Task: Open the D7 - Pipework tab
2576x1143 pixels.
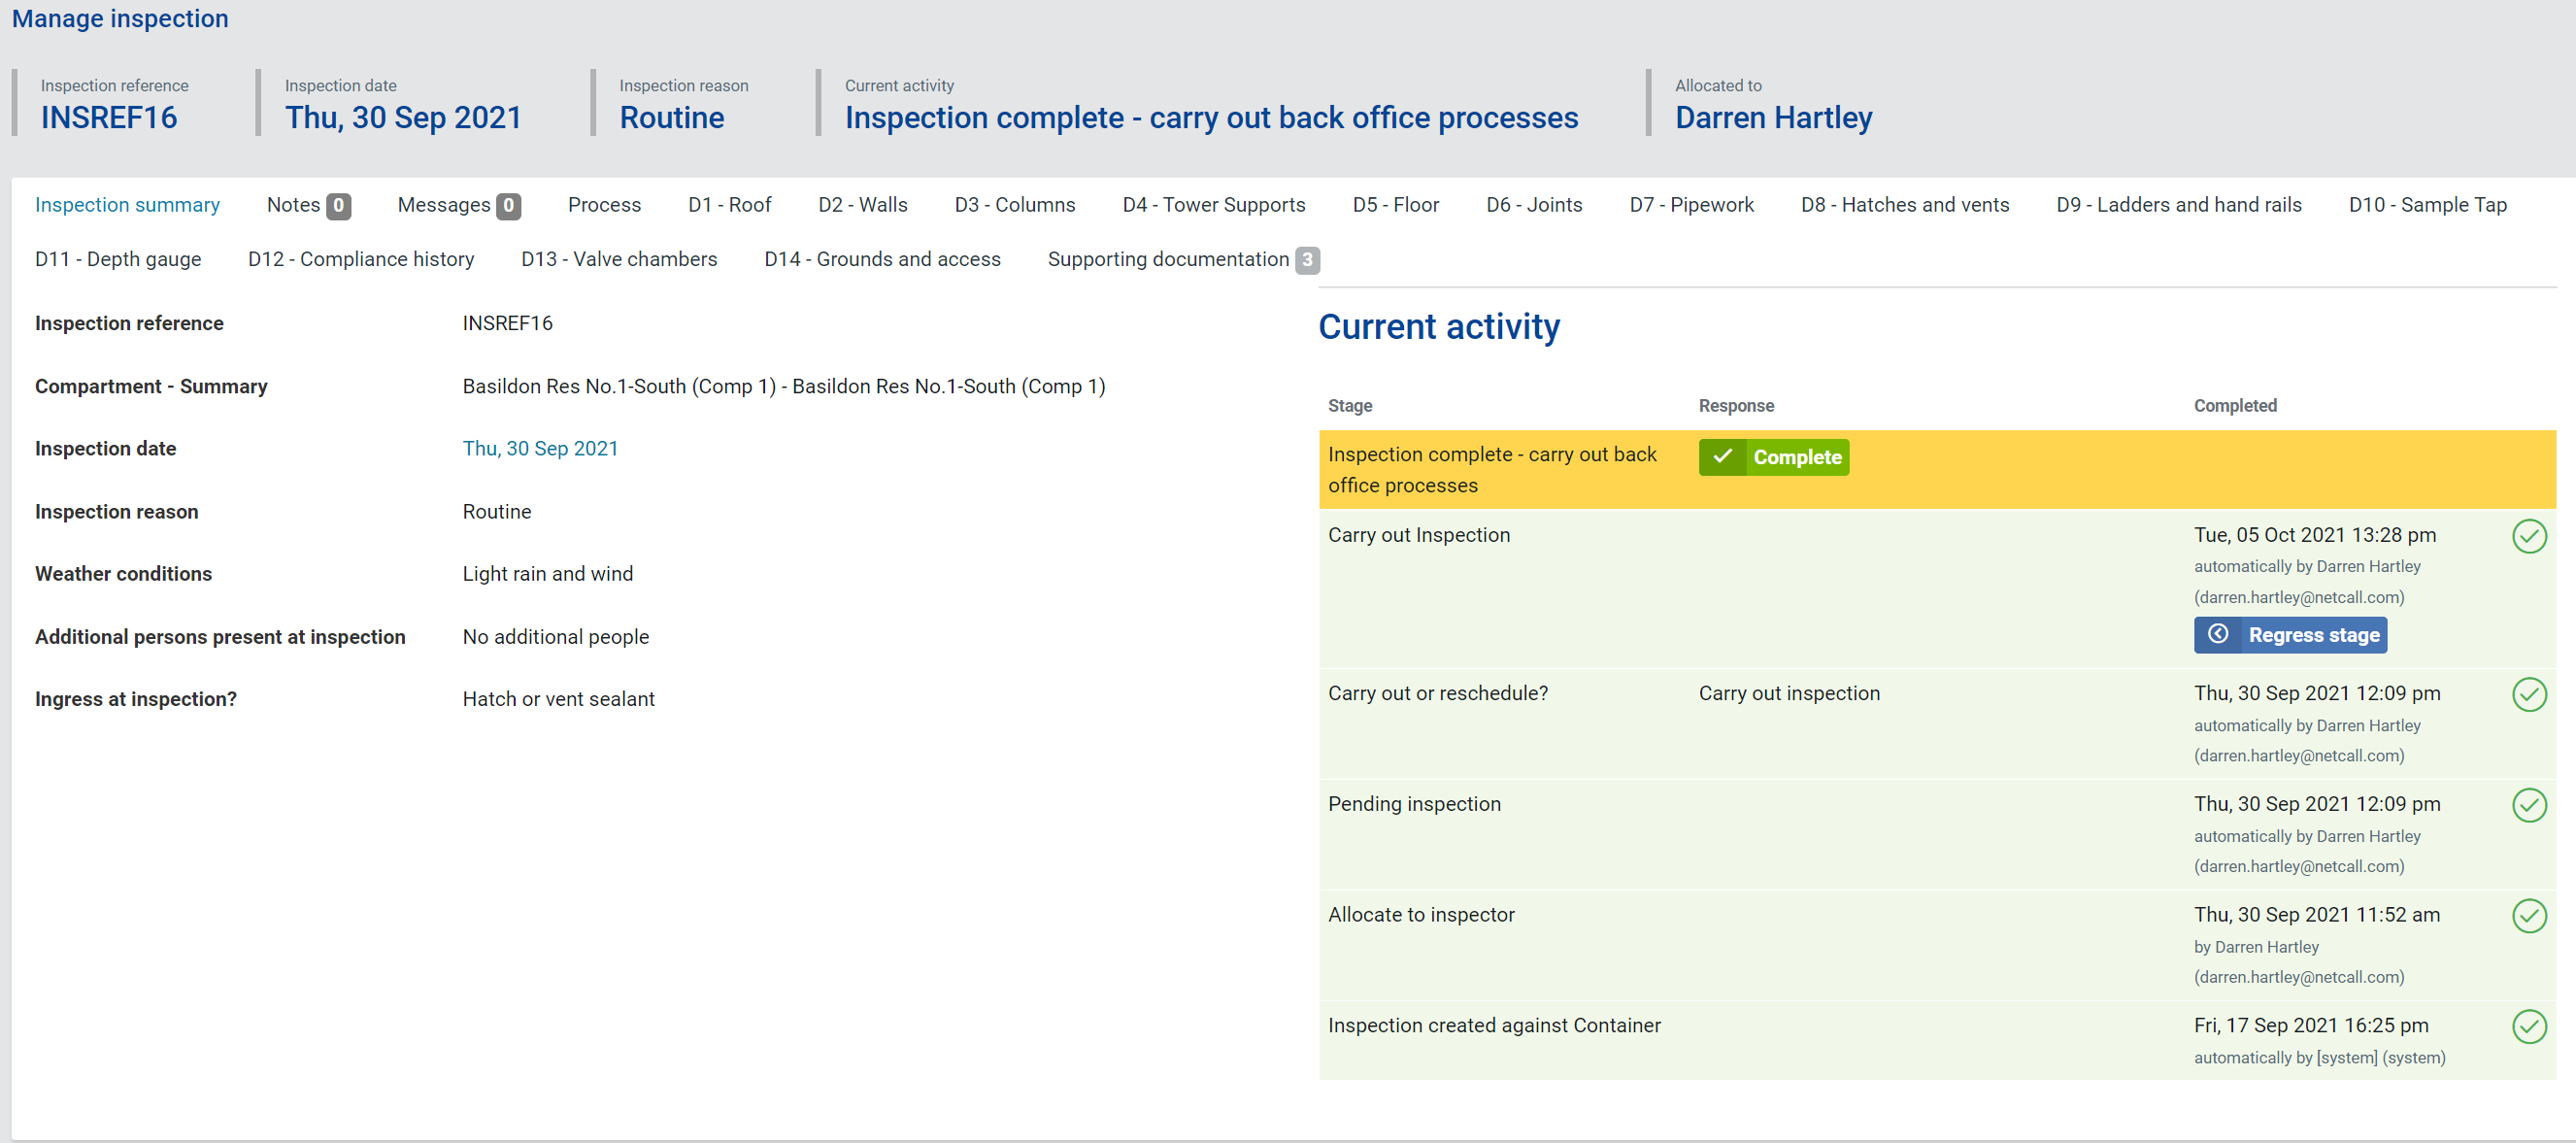Action: (x=1690, y=205)
